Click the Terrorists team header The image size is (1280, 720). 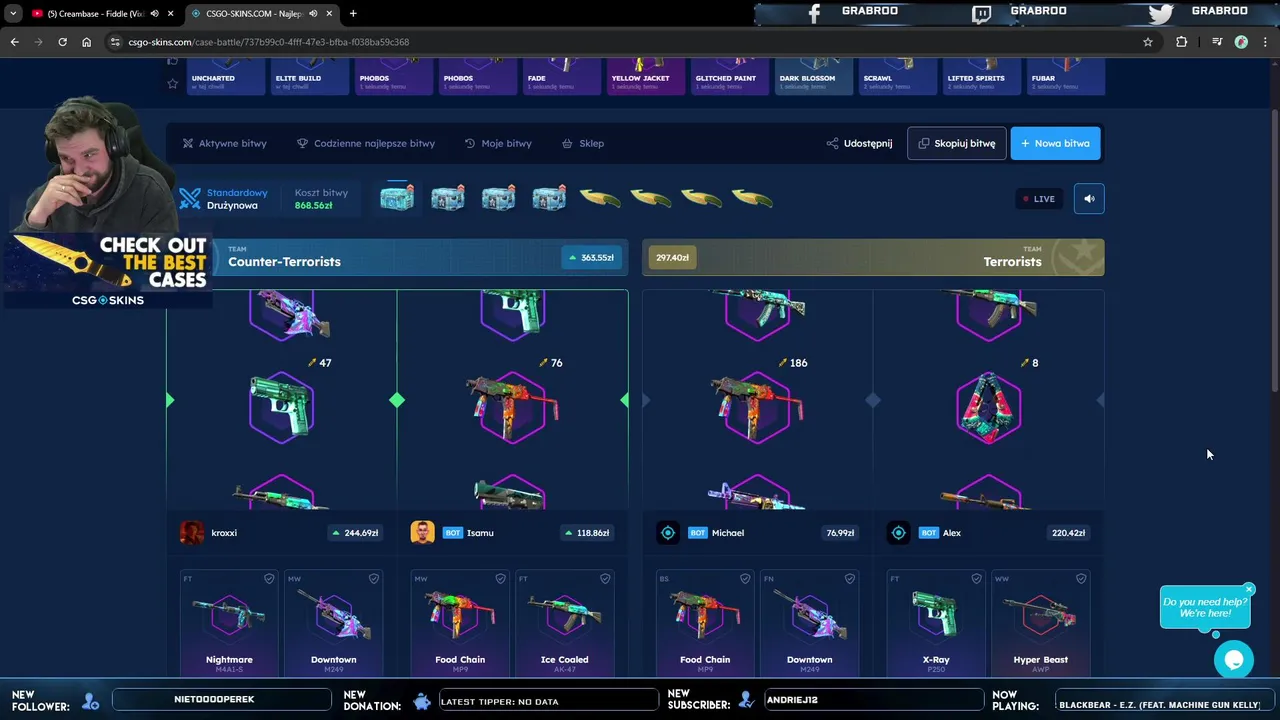point(873,257)
